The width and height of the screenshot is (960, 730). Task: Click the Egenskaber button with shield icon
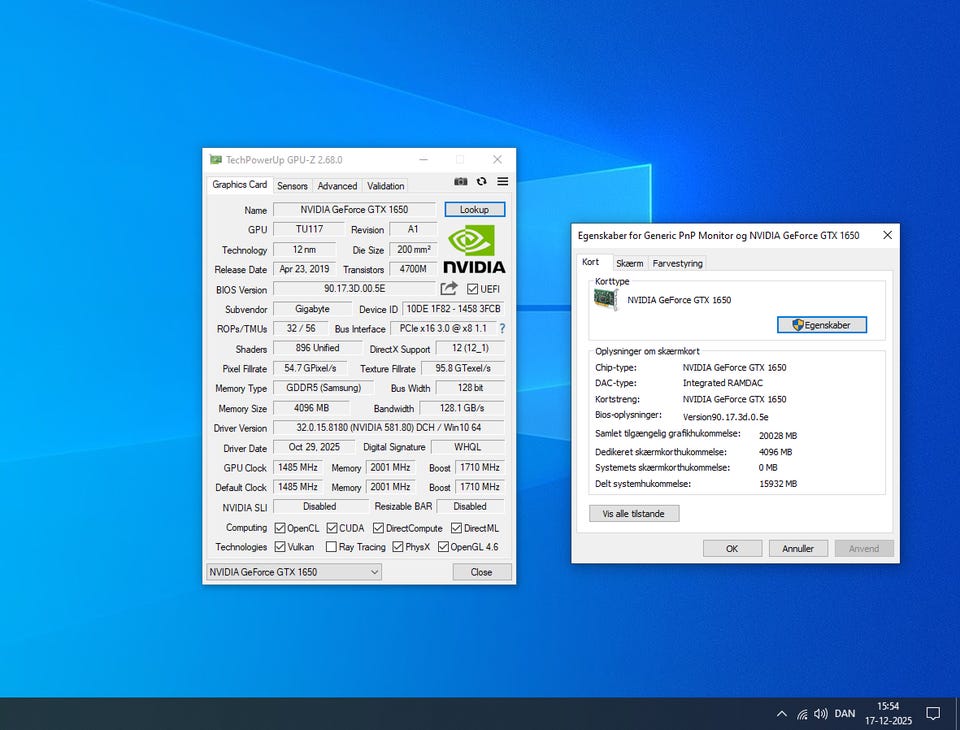821,325
